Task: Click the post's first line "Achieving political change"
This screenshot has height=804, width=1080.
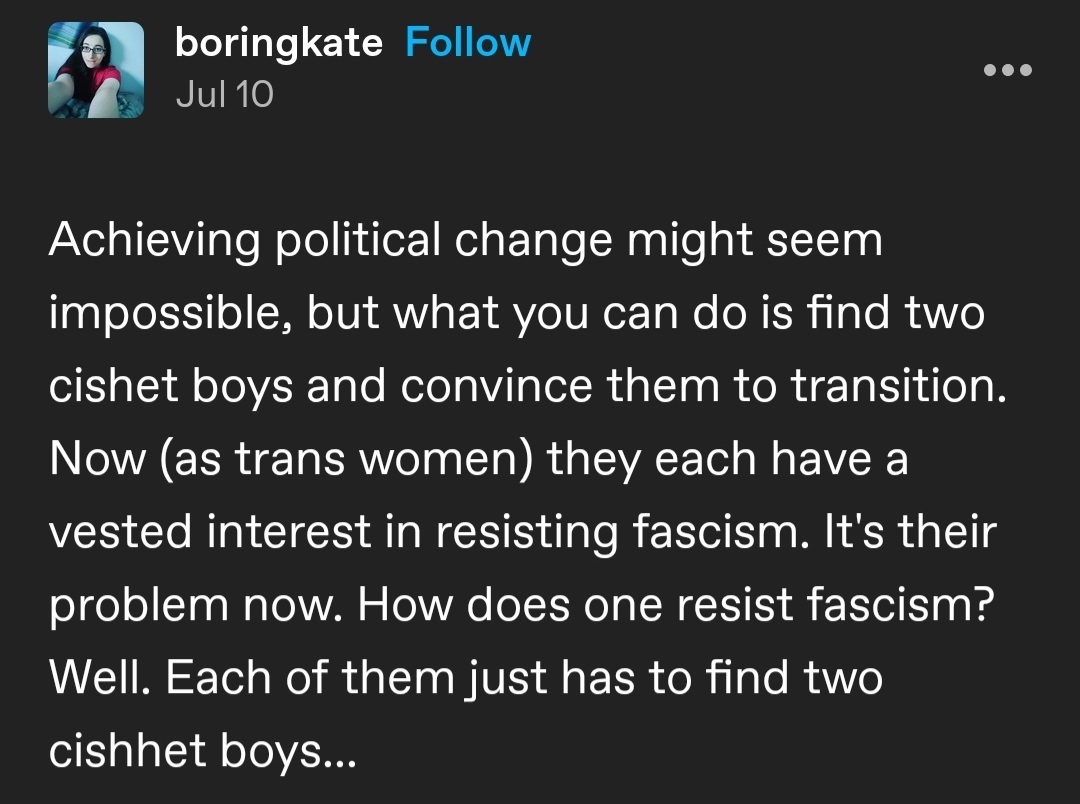Action: (331, 240)
